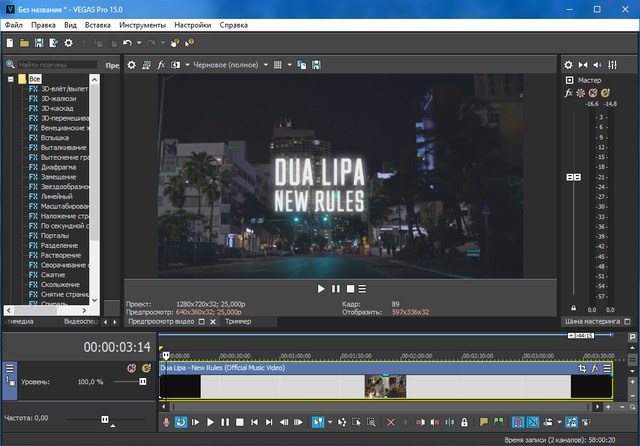Click the Record microphone button in transport bar
Image resolution: width=640 pixels, height=446 pixels.
coord(166,422)
